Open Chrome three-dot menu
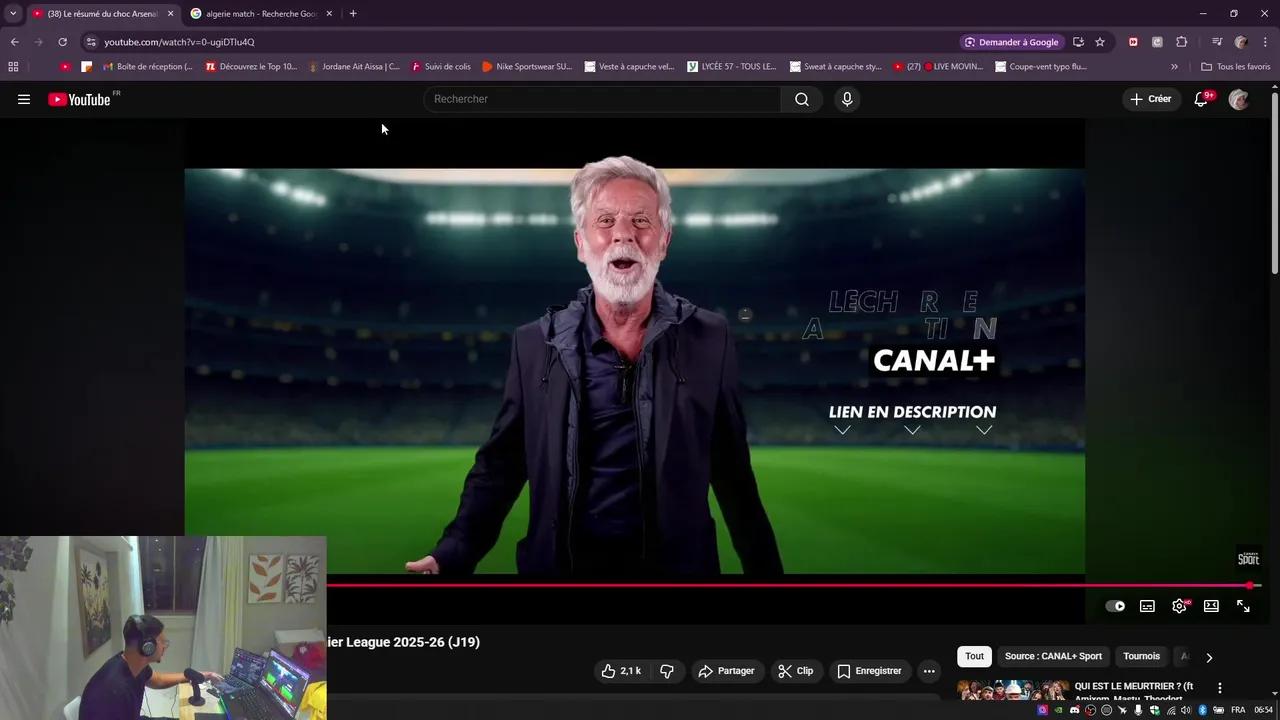This screenshot has width=1280, height=720. tap(1265, 42)
